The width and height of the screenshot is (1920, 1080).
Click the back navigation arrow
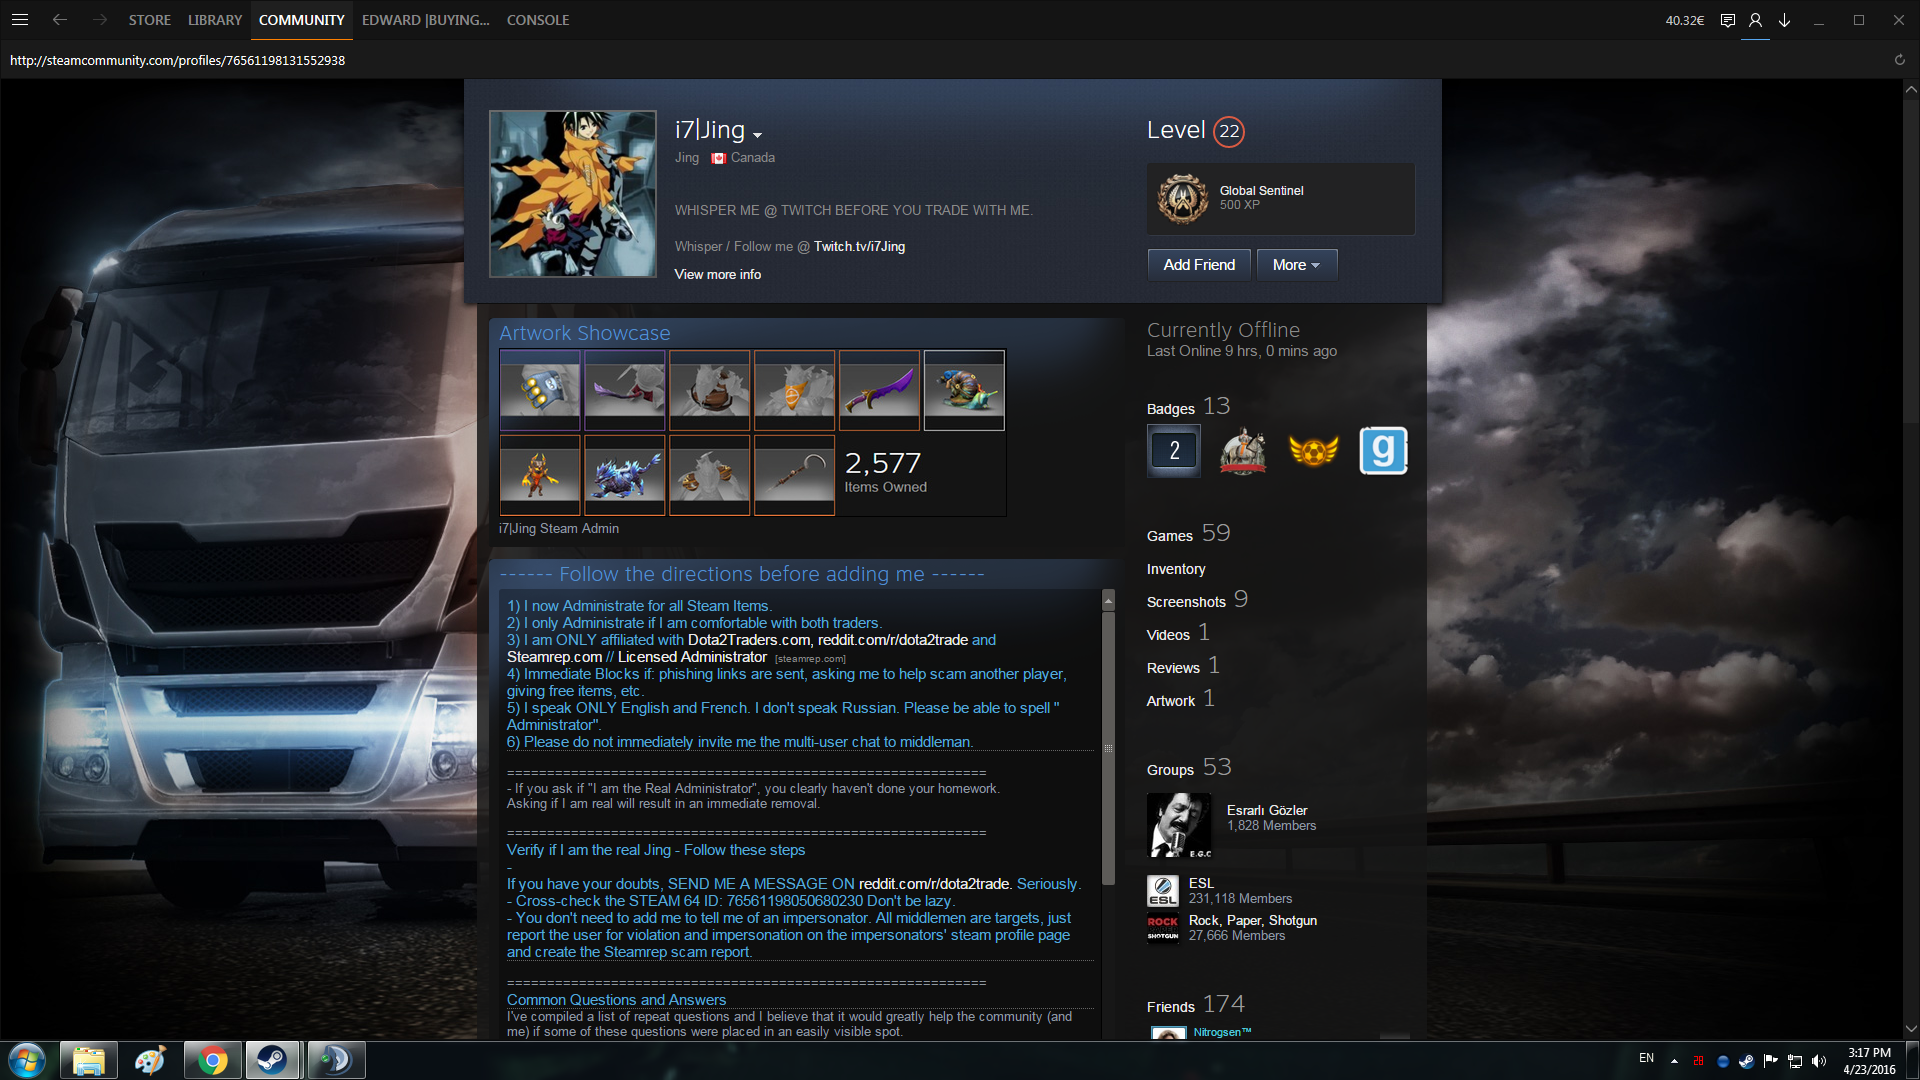point(60,20)
